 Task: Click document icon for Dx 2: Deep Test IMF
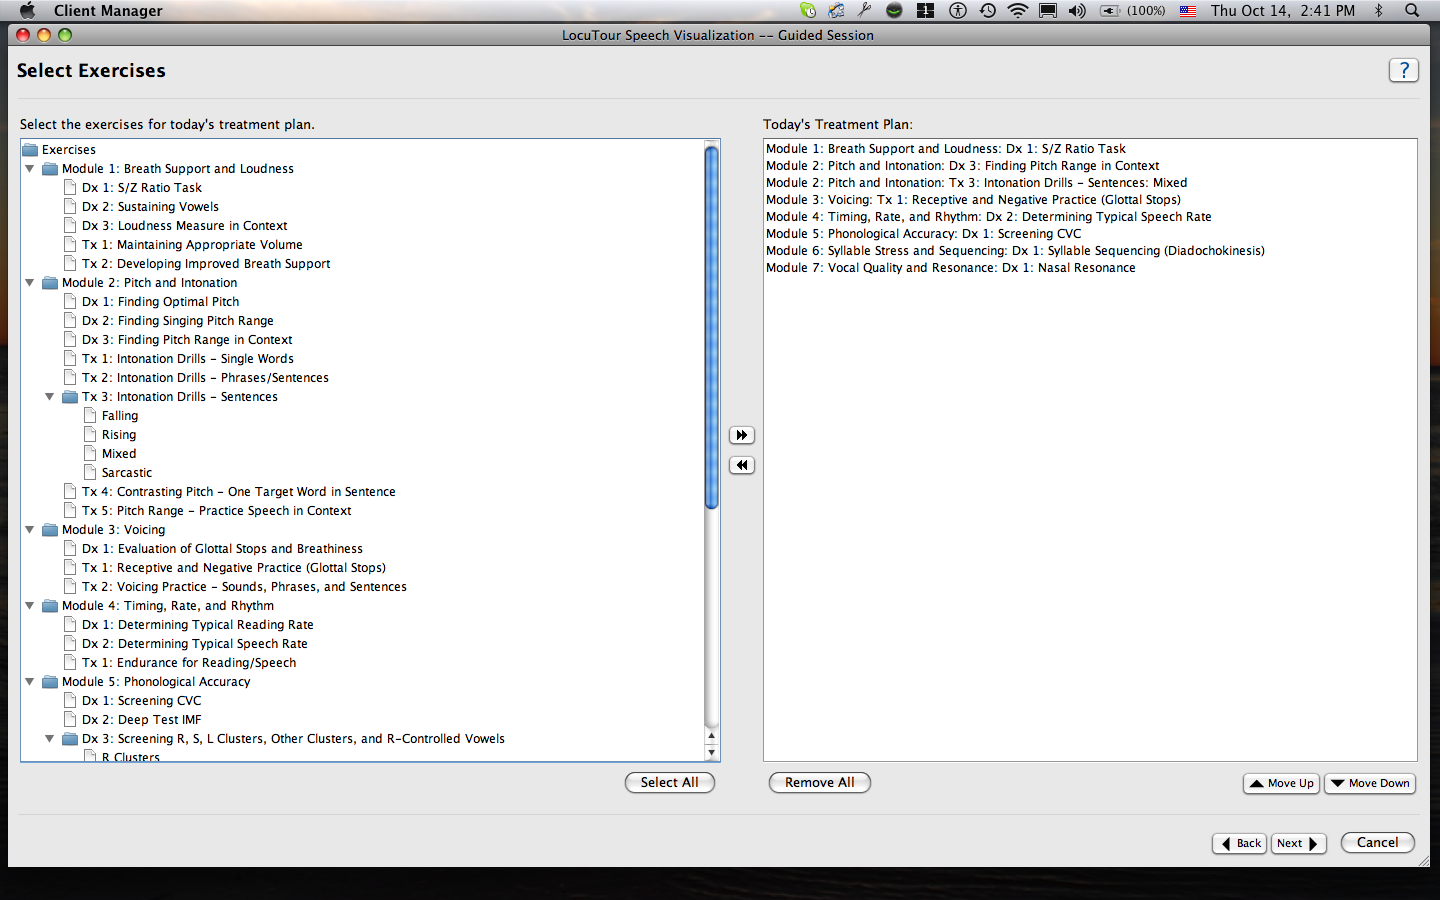pos(70,720)
